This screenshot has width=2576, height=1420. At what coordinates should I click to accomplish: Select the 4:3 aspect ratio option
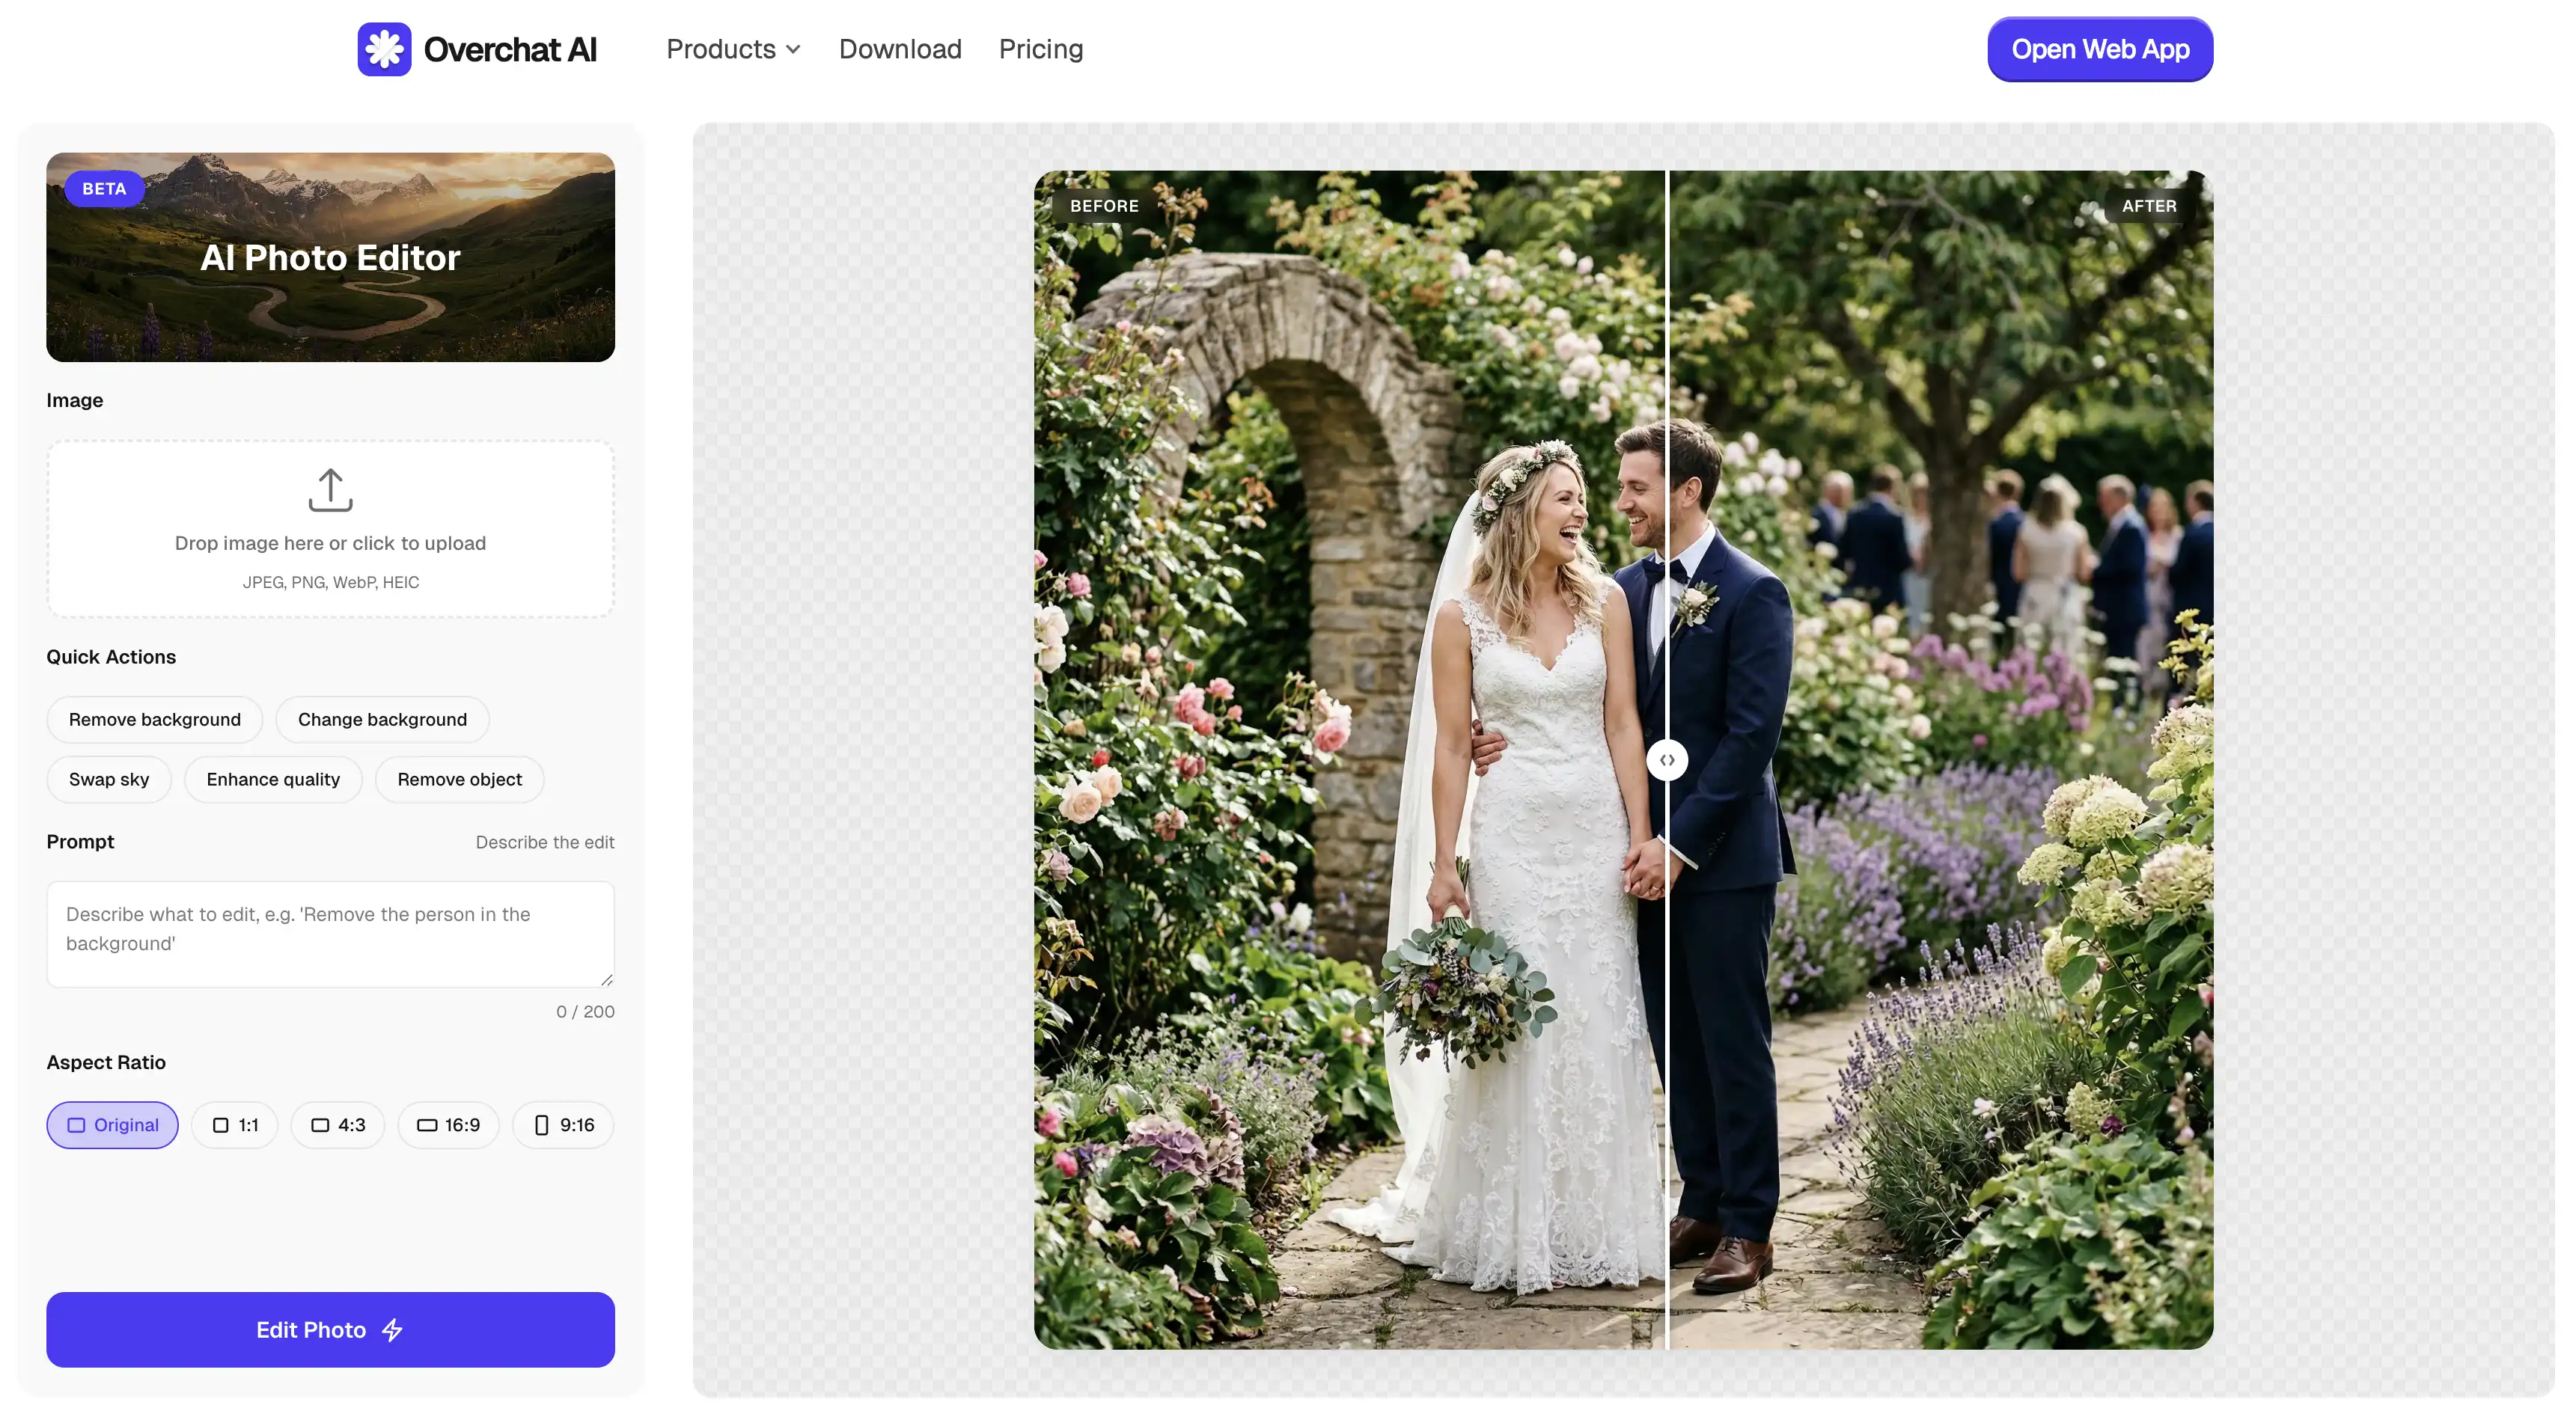click(x=337, y=1124)
